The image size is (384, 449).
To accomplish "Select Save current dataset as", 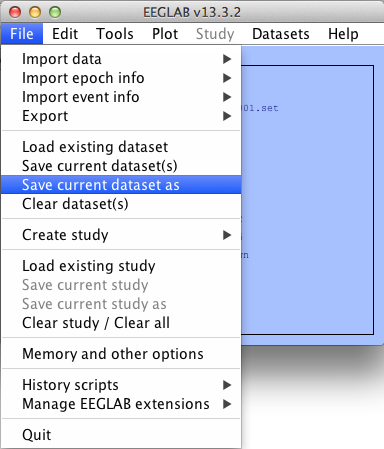I will [121, 185].
